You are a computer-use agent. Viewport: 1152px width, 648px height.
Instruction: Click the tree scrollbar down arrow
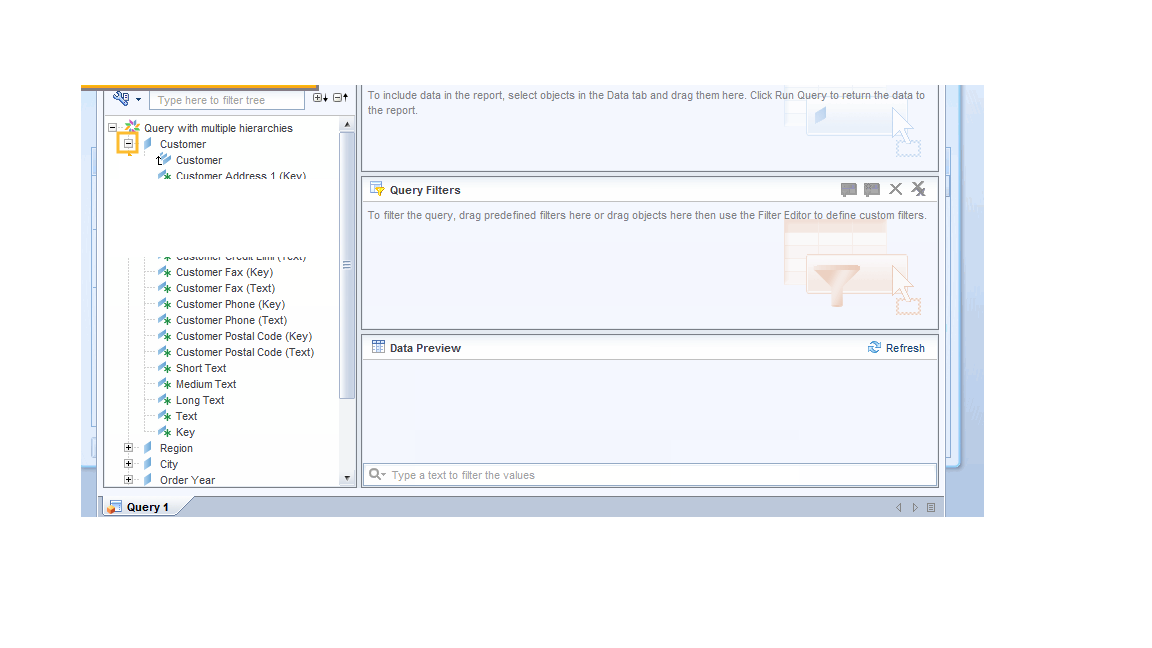347,477
